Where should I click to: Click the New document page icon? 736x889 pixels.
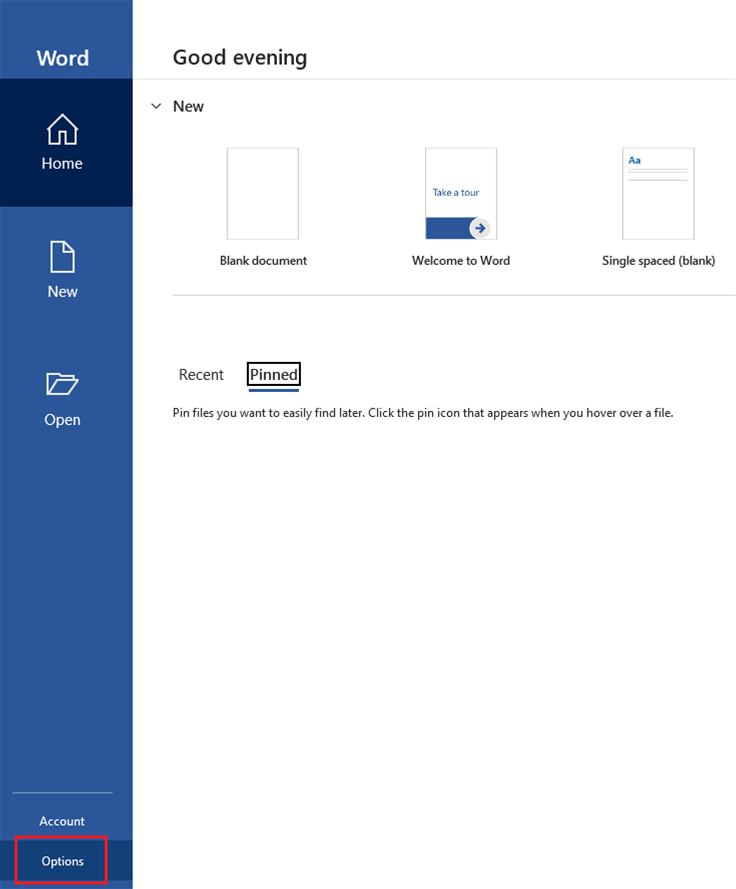point(62,257)
